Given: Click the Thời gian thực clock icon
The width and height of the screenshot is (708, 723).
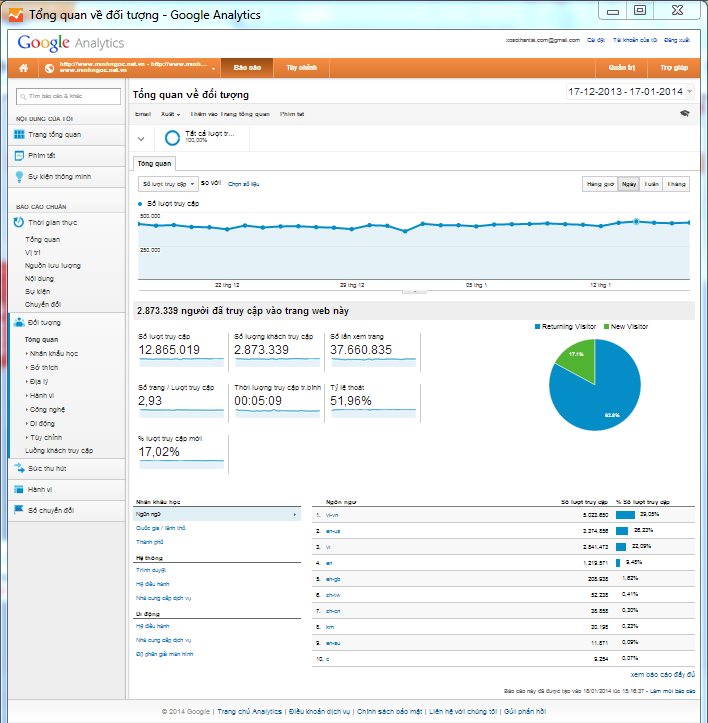Looking at the screenshot, I should coord(19,222).
